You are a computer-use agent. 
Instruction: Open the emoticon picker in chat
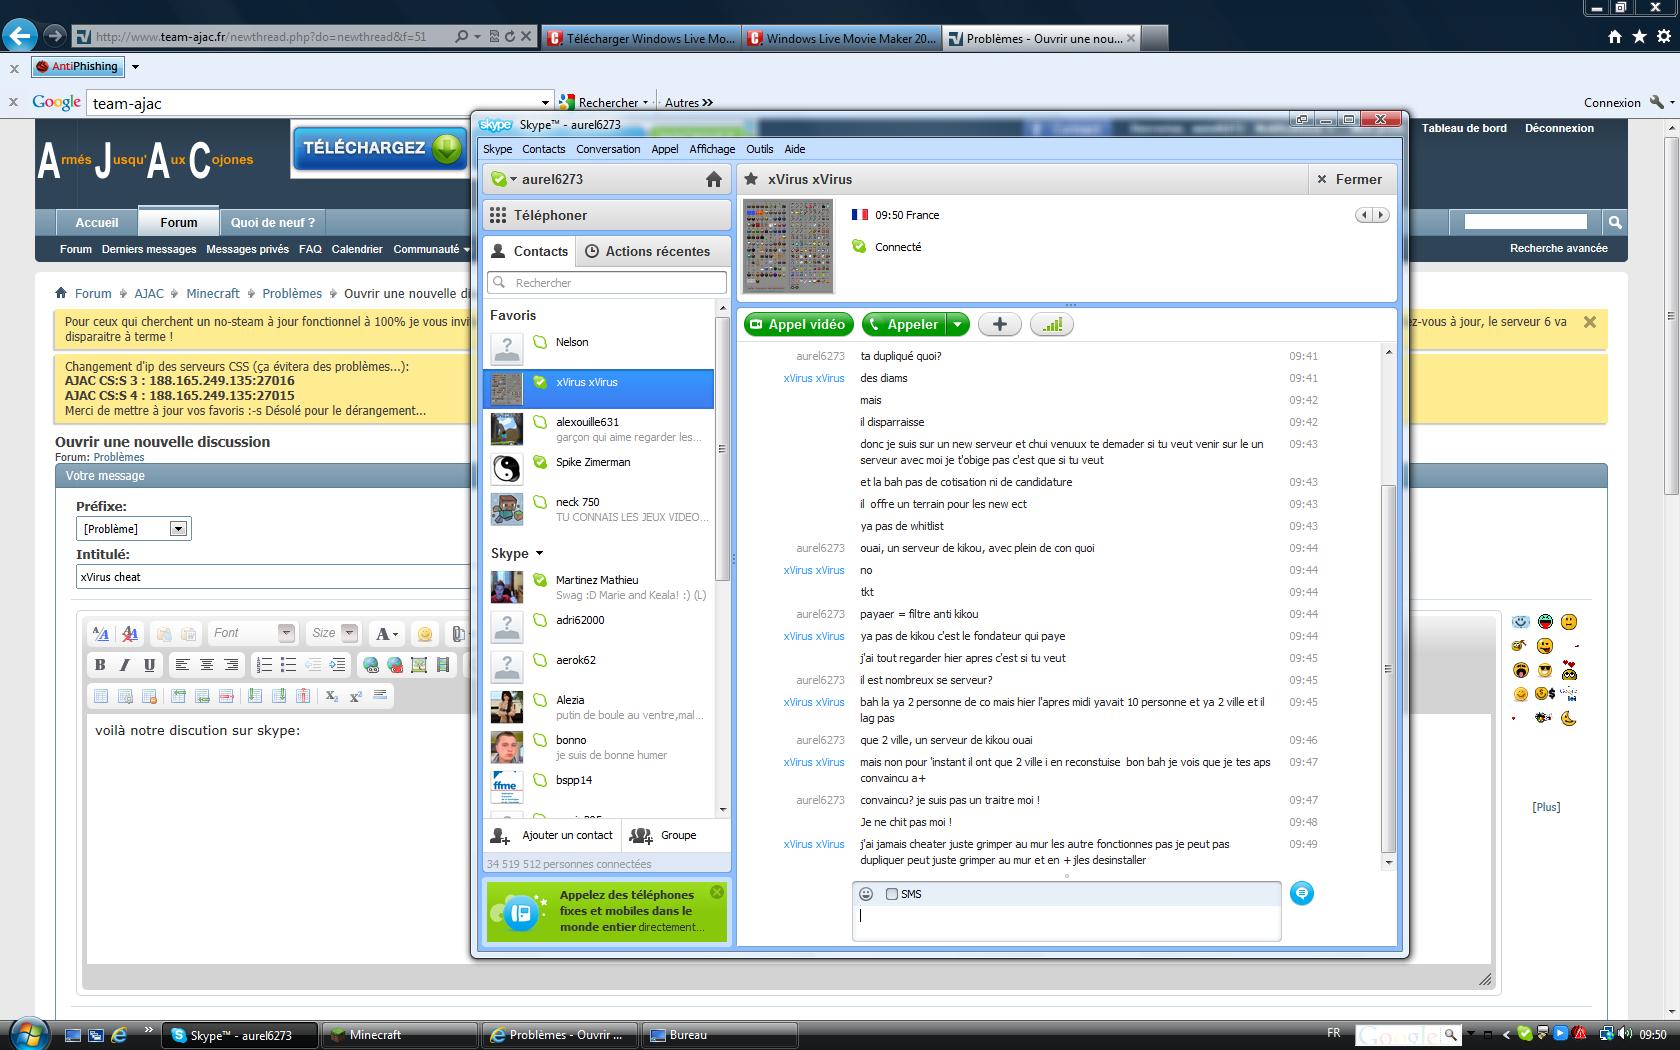tap(866, 894)
